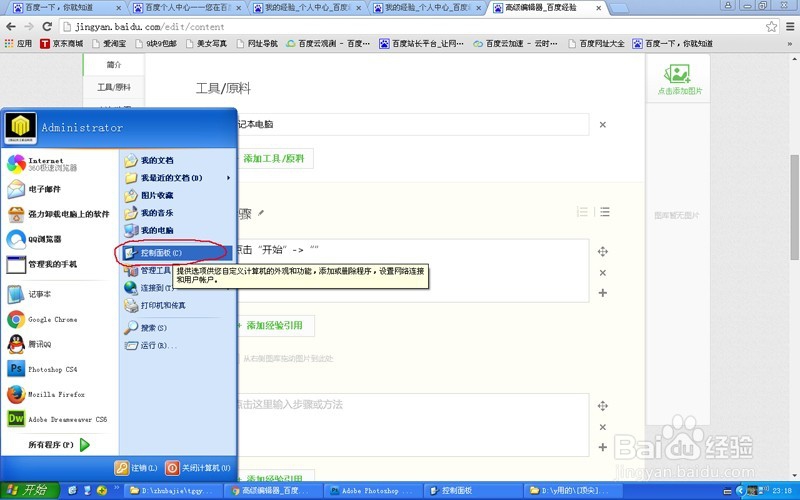Click the 开始 Start button
This screenshot has height=500, width=800.
point(29,490)
